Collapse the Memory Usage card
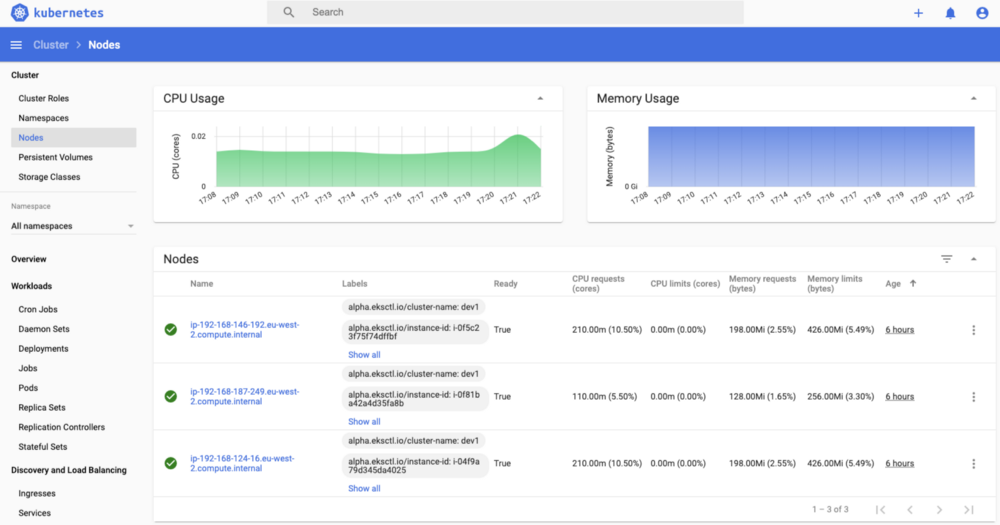This screenshot has width=1000, height=525. (974, 99)
